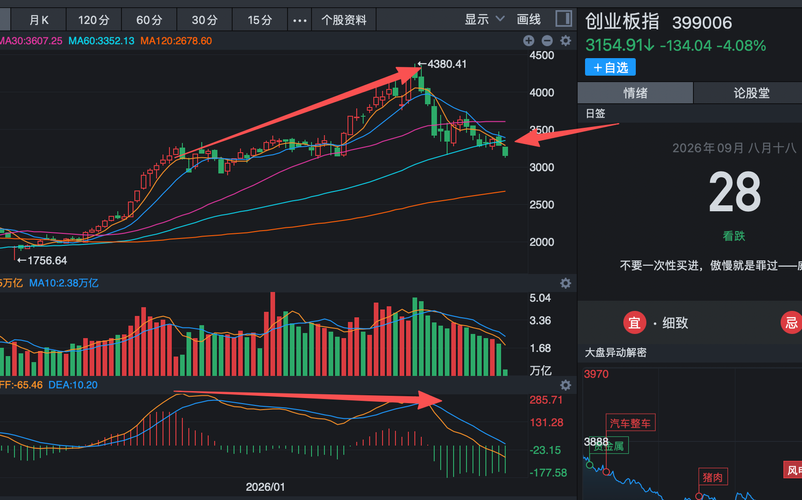
Task: Click the DEA:10.20 indicator label
Action: [73, 385]
